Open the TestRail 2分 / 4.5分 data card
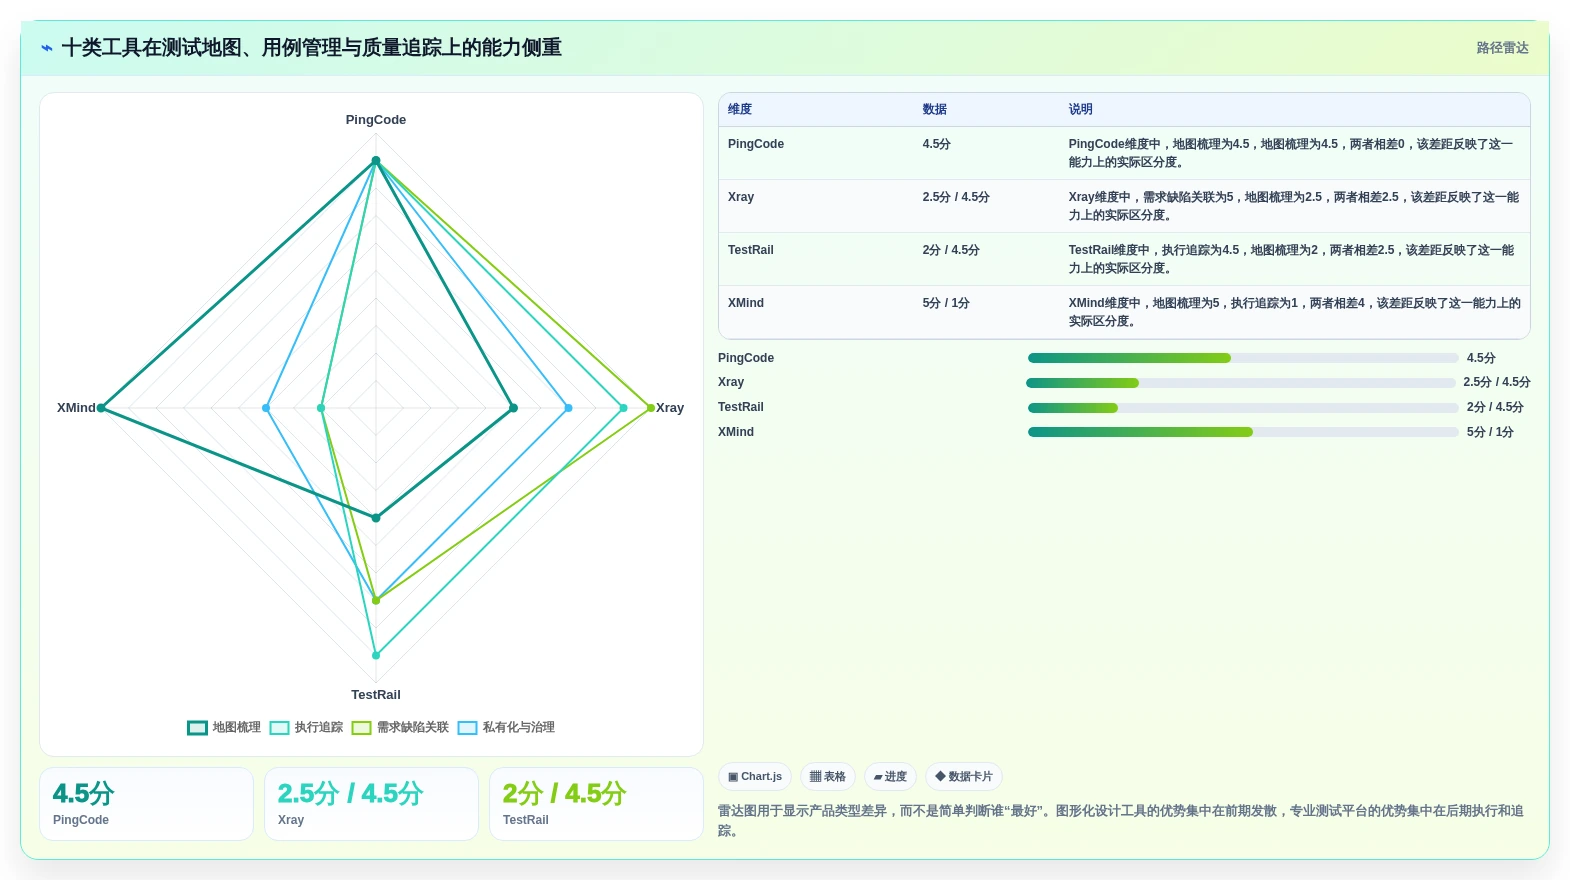The image size is (1570, 880). 596,804
